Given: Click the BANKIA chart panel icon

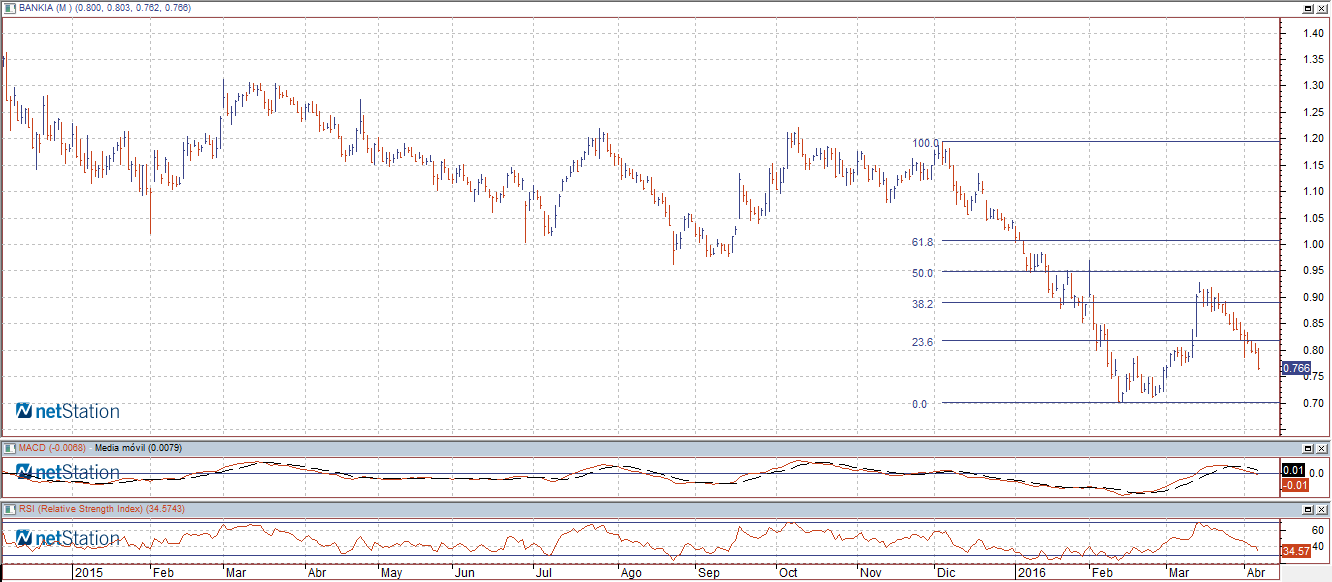Looking at the screenshot, I should click(x=10, y=8).
